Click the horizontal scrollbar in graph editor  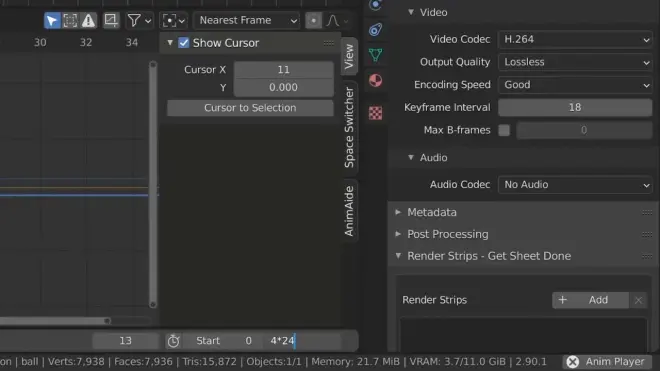coord(55,321)
